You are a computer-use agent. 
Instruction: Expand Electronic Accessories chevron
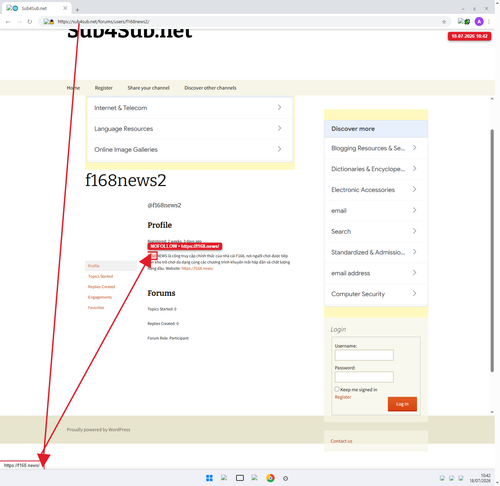click(414, 189)
